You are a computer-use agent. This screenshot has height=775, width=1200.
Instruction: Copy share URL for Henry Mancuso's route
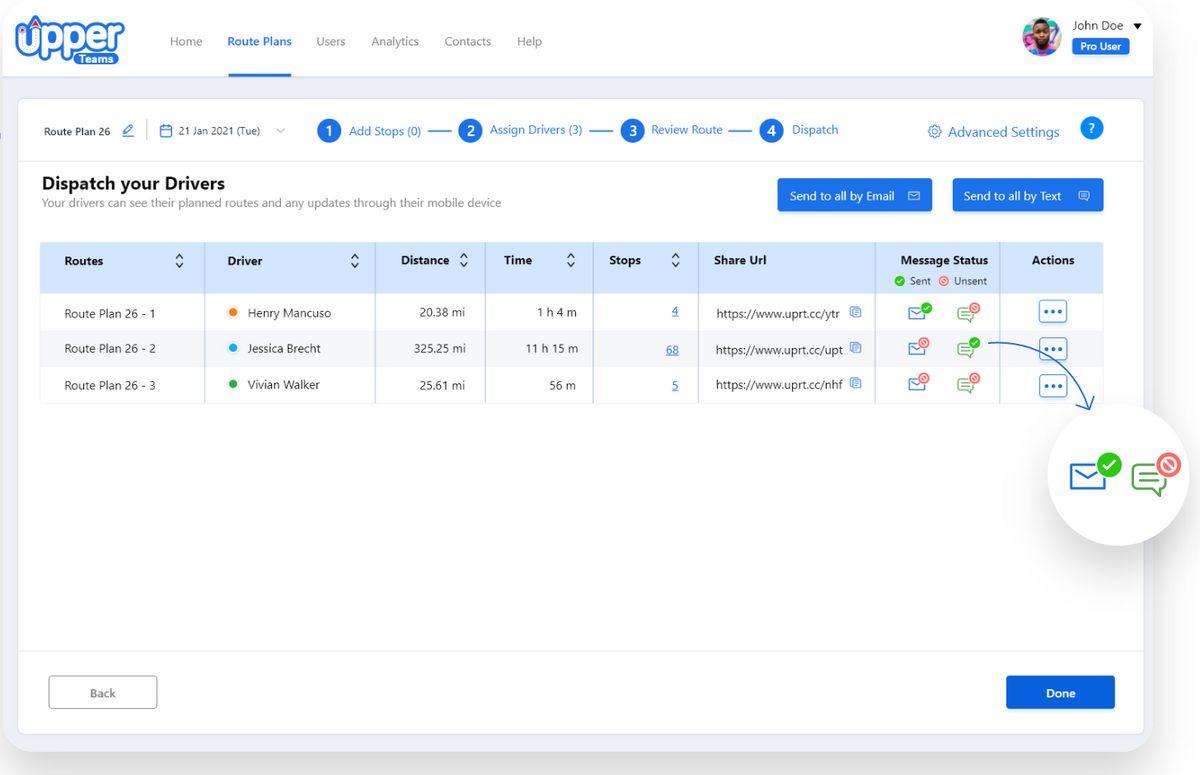point(855,312)
